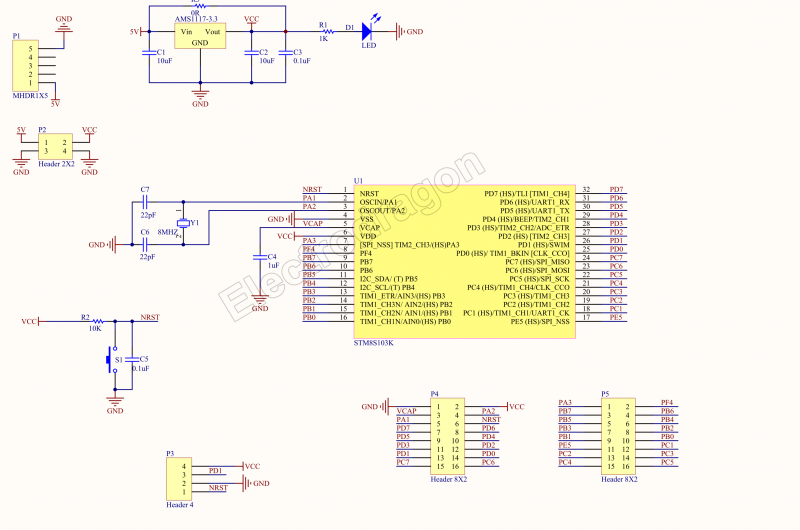Click the D1 LED diode symbol
This screenshot has height=530, width=800.
click(367, 32)
